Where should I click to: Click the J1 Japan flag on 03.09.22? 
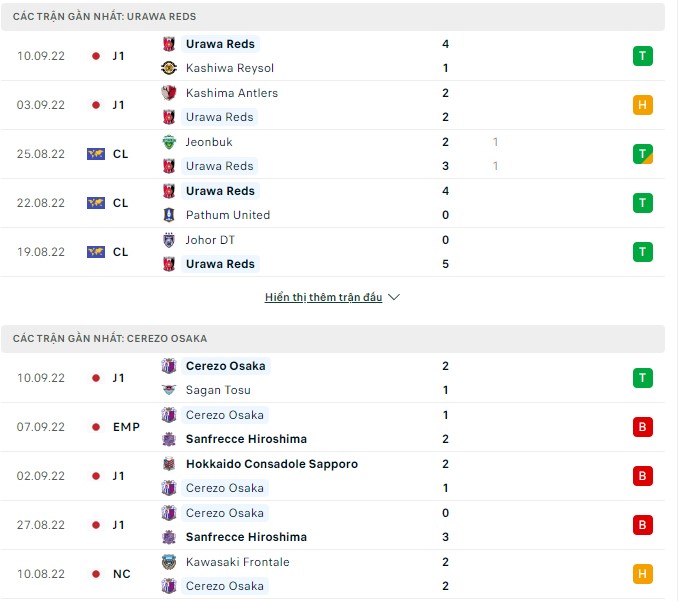click(x=96, y=105)
